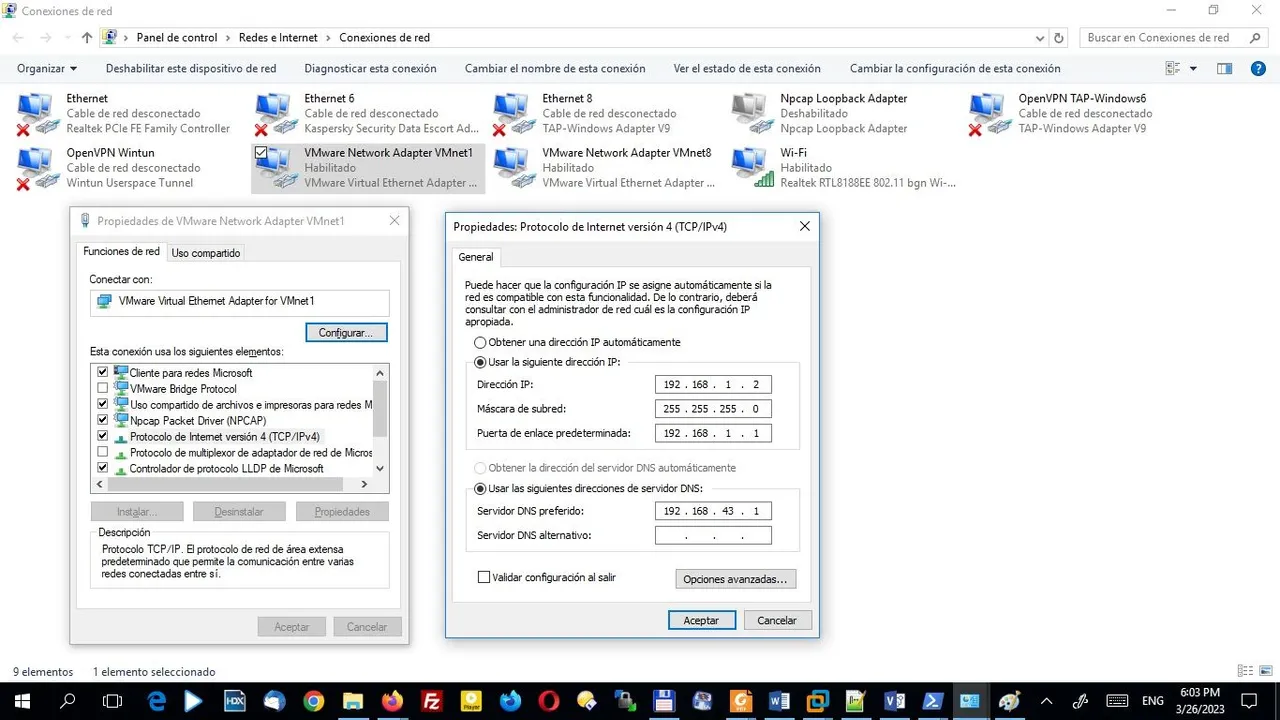The height and width of the screenshot is (720, 1280).
Task: Open FileZilla from taskbar
Action: pyautogui.click(x=431, y=701)
